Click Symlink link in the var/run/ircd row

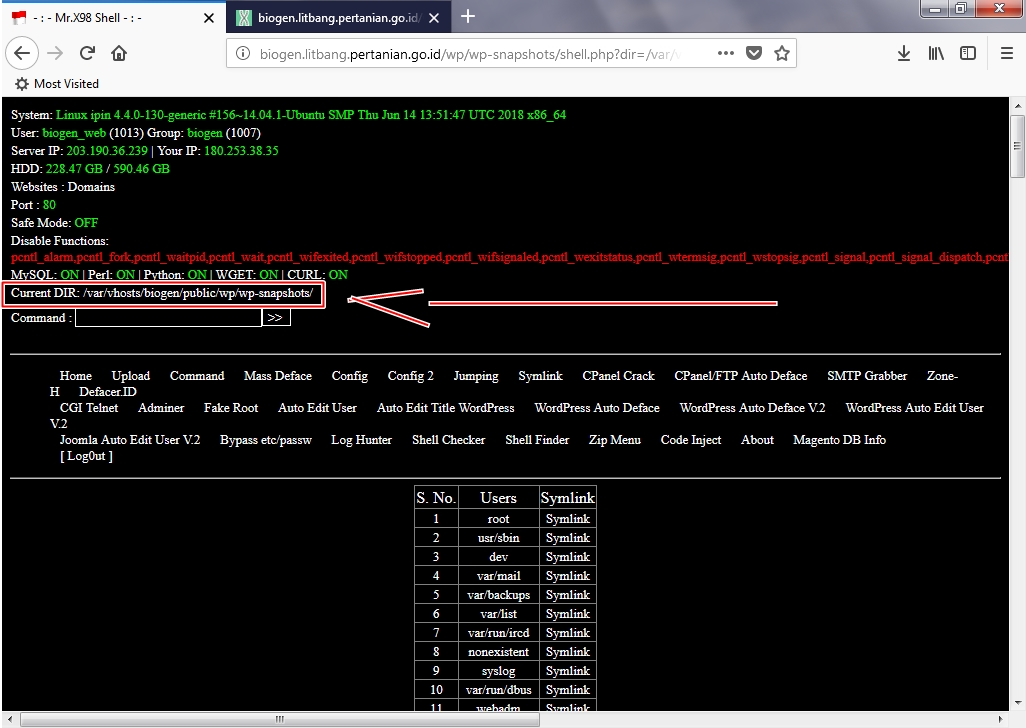(x=568, y=633)
